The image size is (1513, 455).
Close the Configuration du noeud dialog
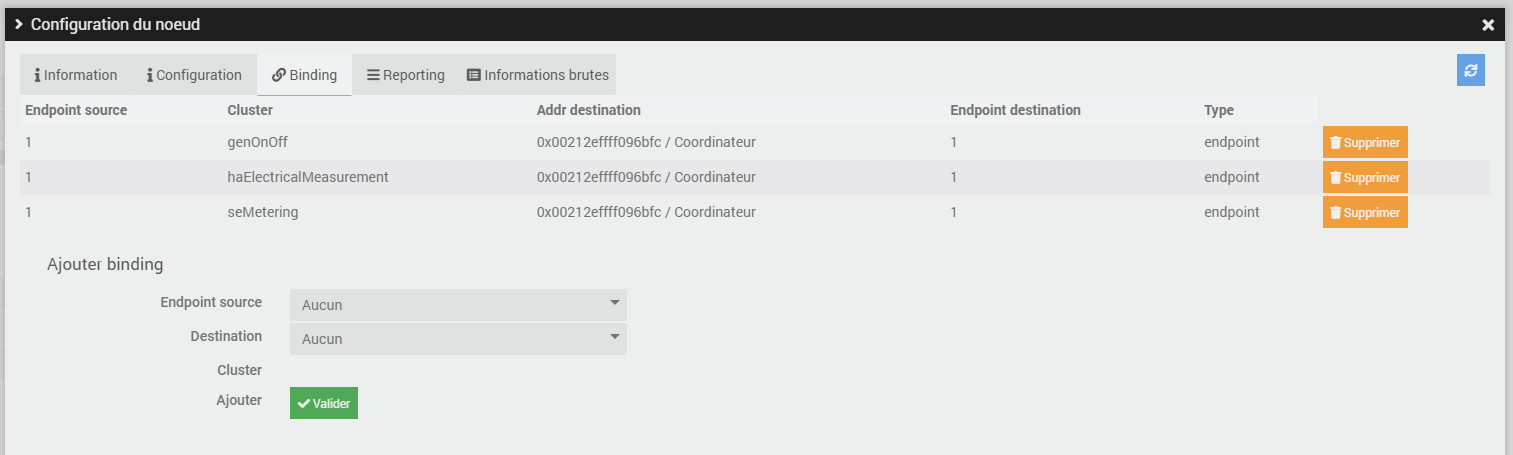[x=1488, y=25]
